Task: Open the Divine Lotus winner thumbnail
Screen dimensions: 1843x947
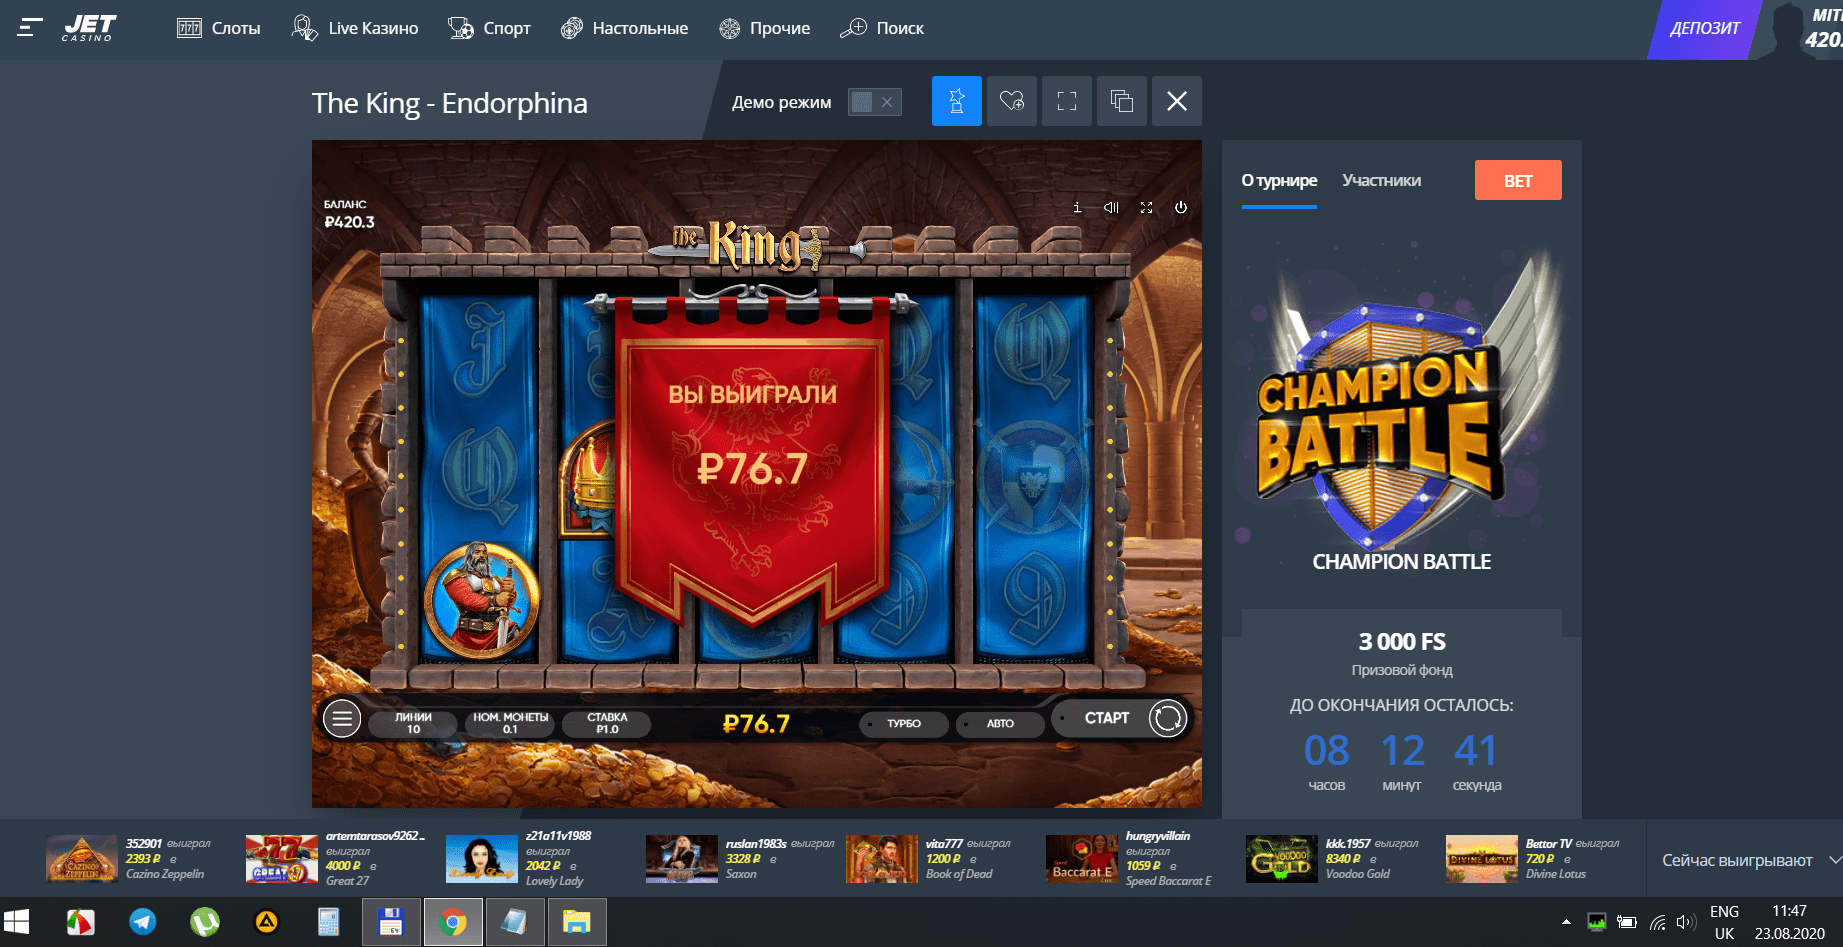Action: pyautogui.click(x=1482, y=859)
